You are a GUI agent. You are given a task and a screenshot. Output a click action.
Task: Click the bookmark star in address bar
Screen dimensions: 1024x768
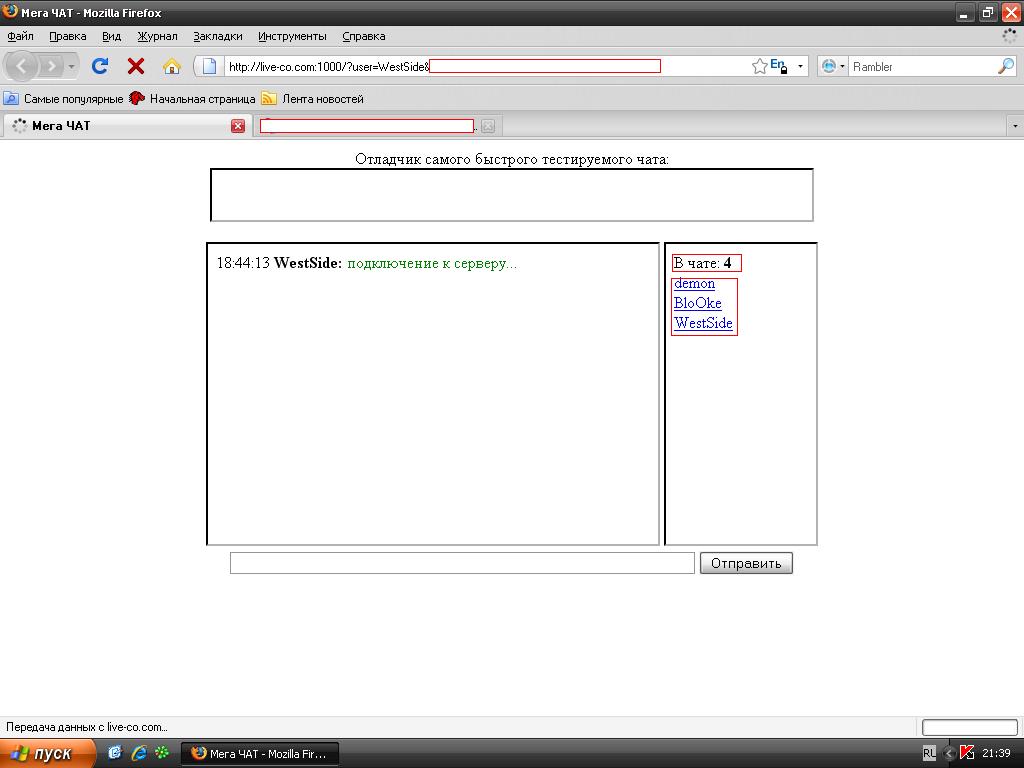[760, 66]
